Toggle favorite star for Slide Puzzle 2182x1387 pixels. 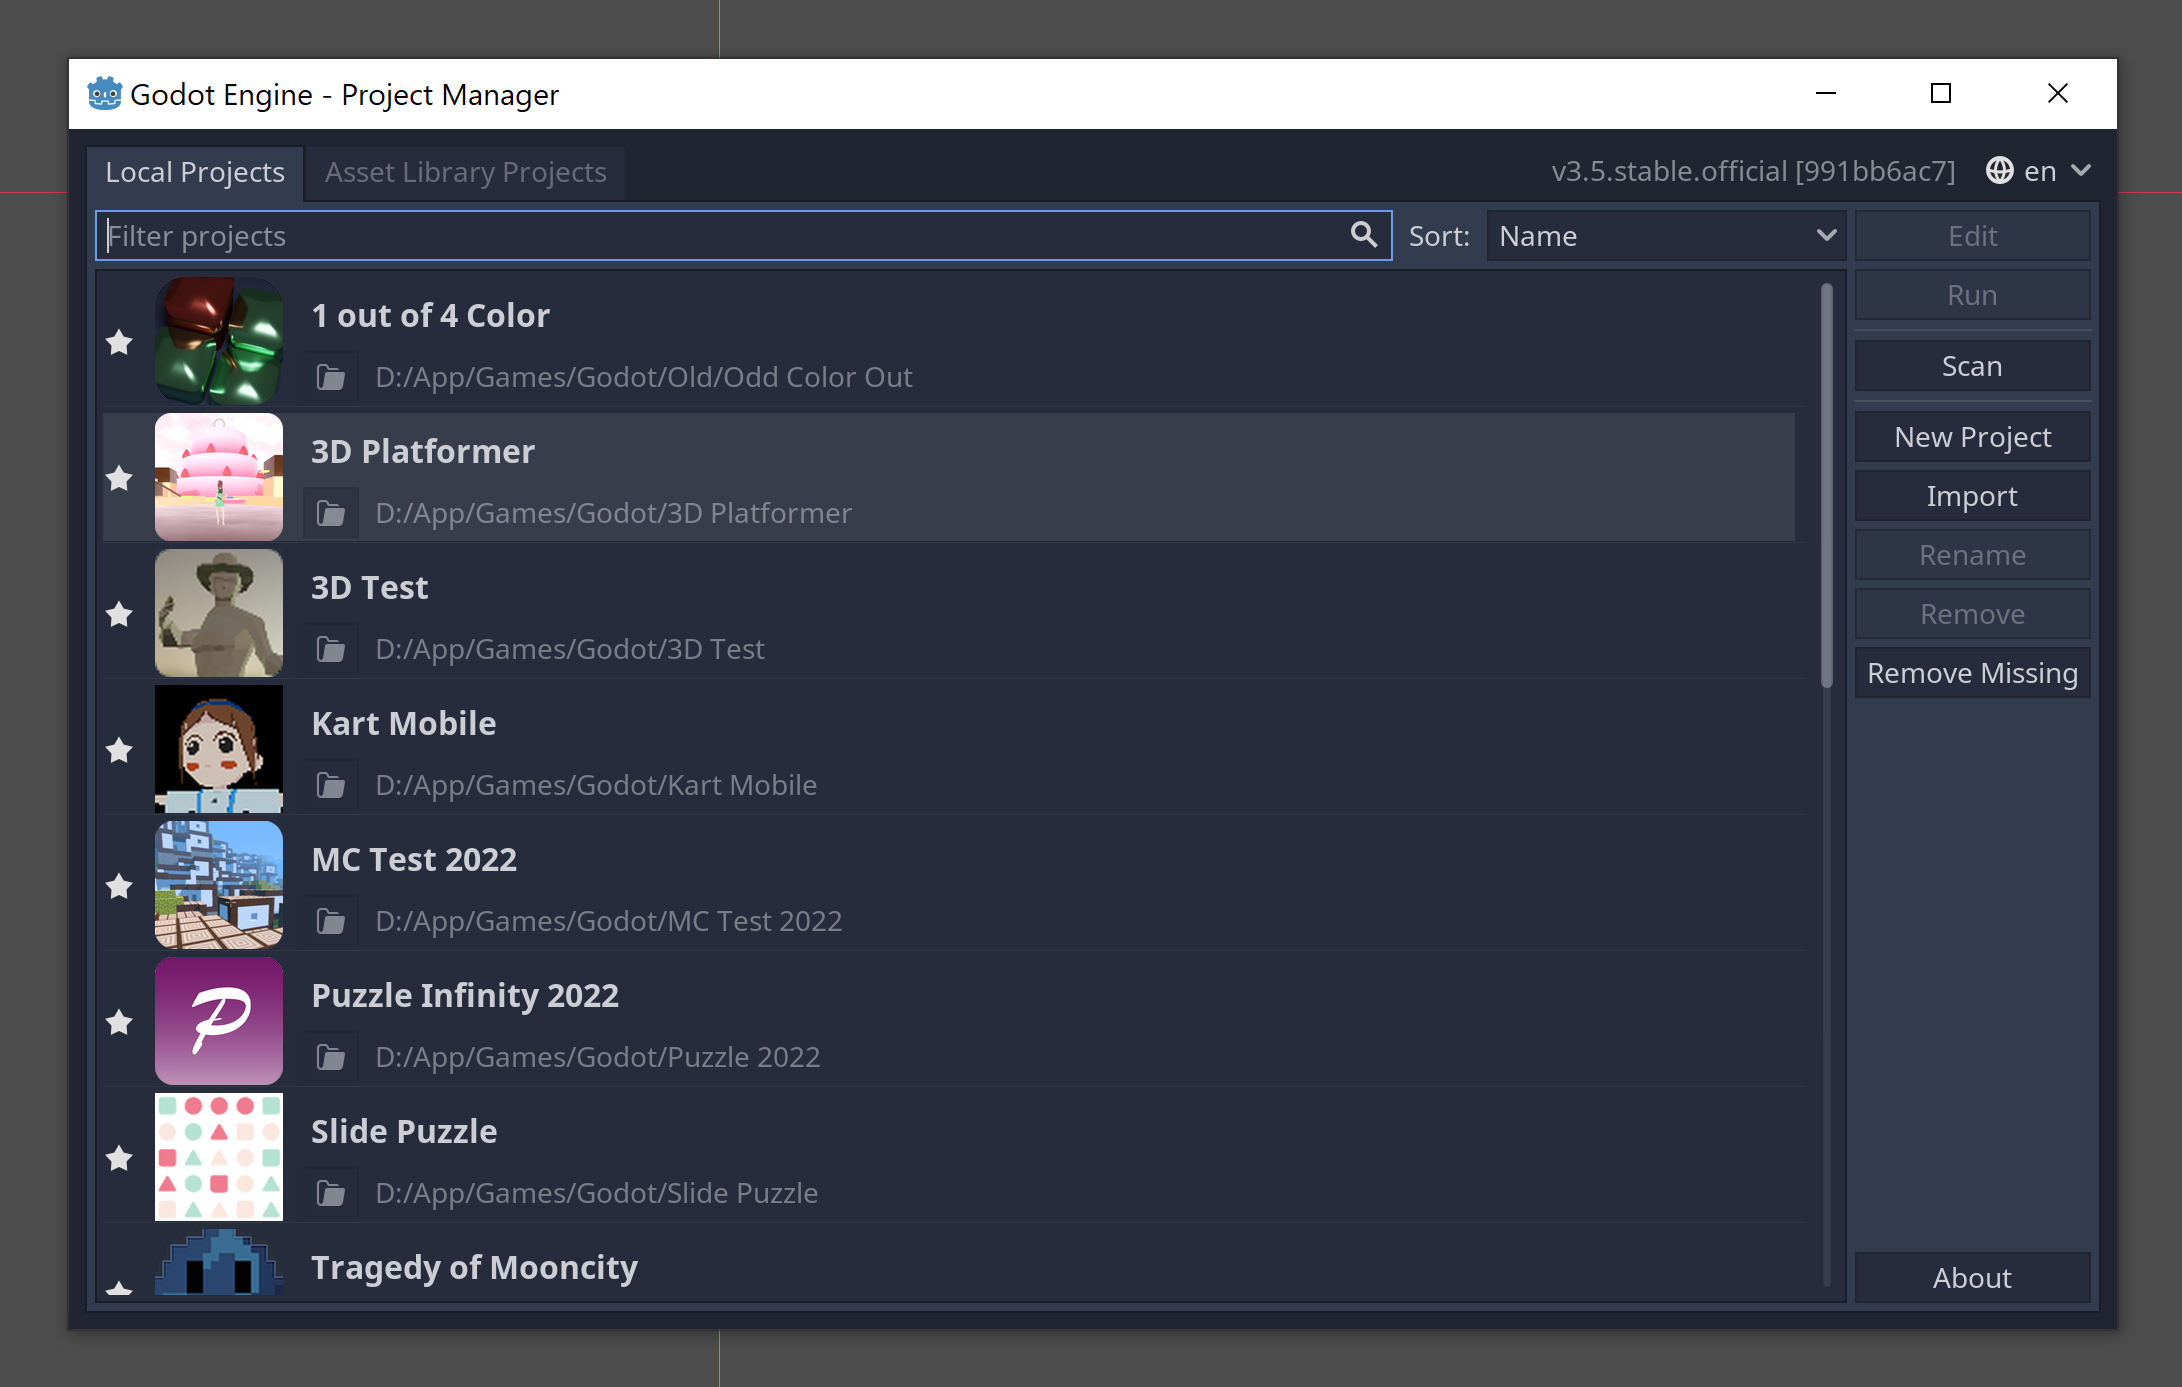point(119,1158)
